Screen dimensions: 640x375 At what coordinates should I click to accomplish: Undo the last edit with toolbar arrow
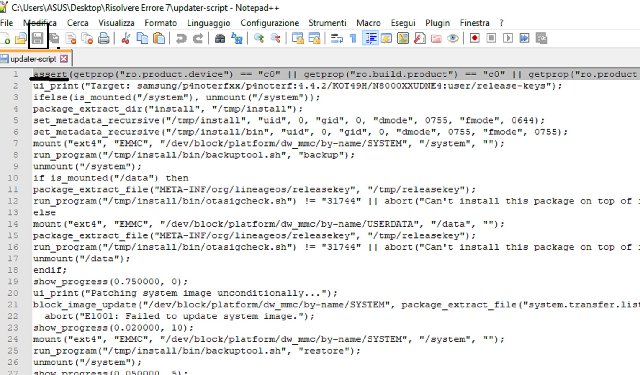click(181, 39)
